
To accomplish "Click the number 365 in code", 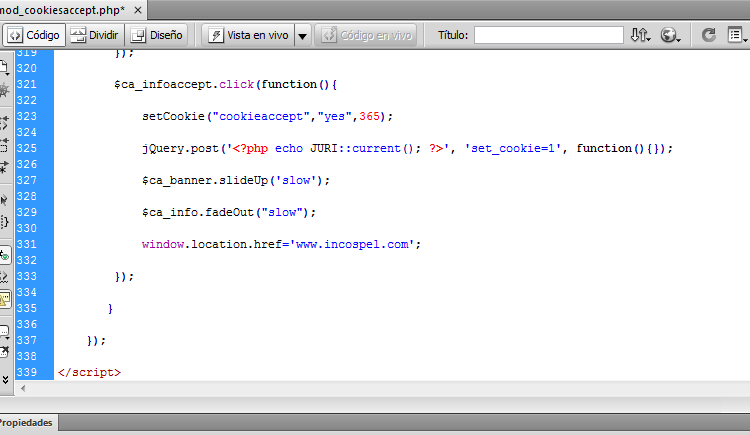I will [x=369, y=116].
